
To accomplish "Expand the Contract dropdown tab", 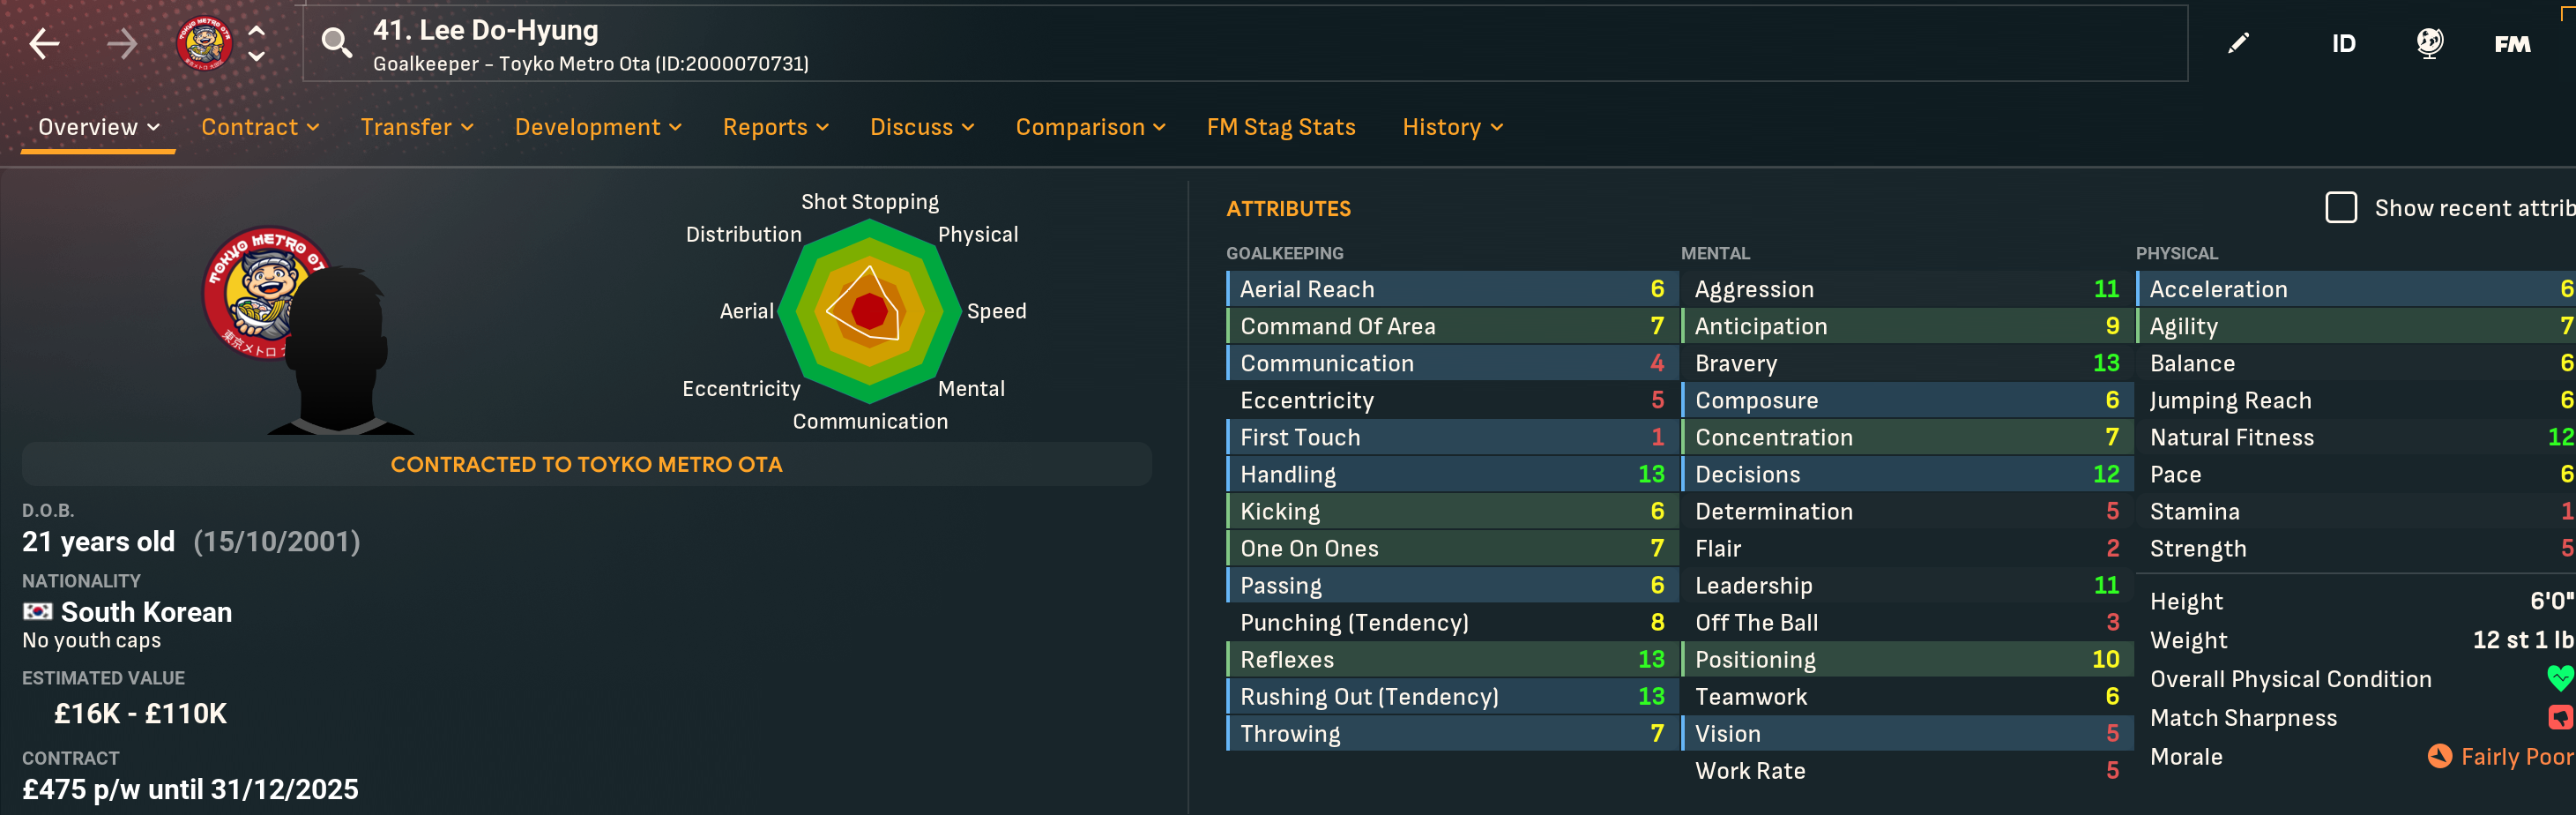I will pyautogui.click(x=260, y=127).
